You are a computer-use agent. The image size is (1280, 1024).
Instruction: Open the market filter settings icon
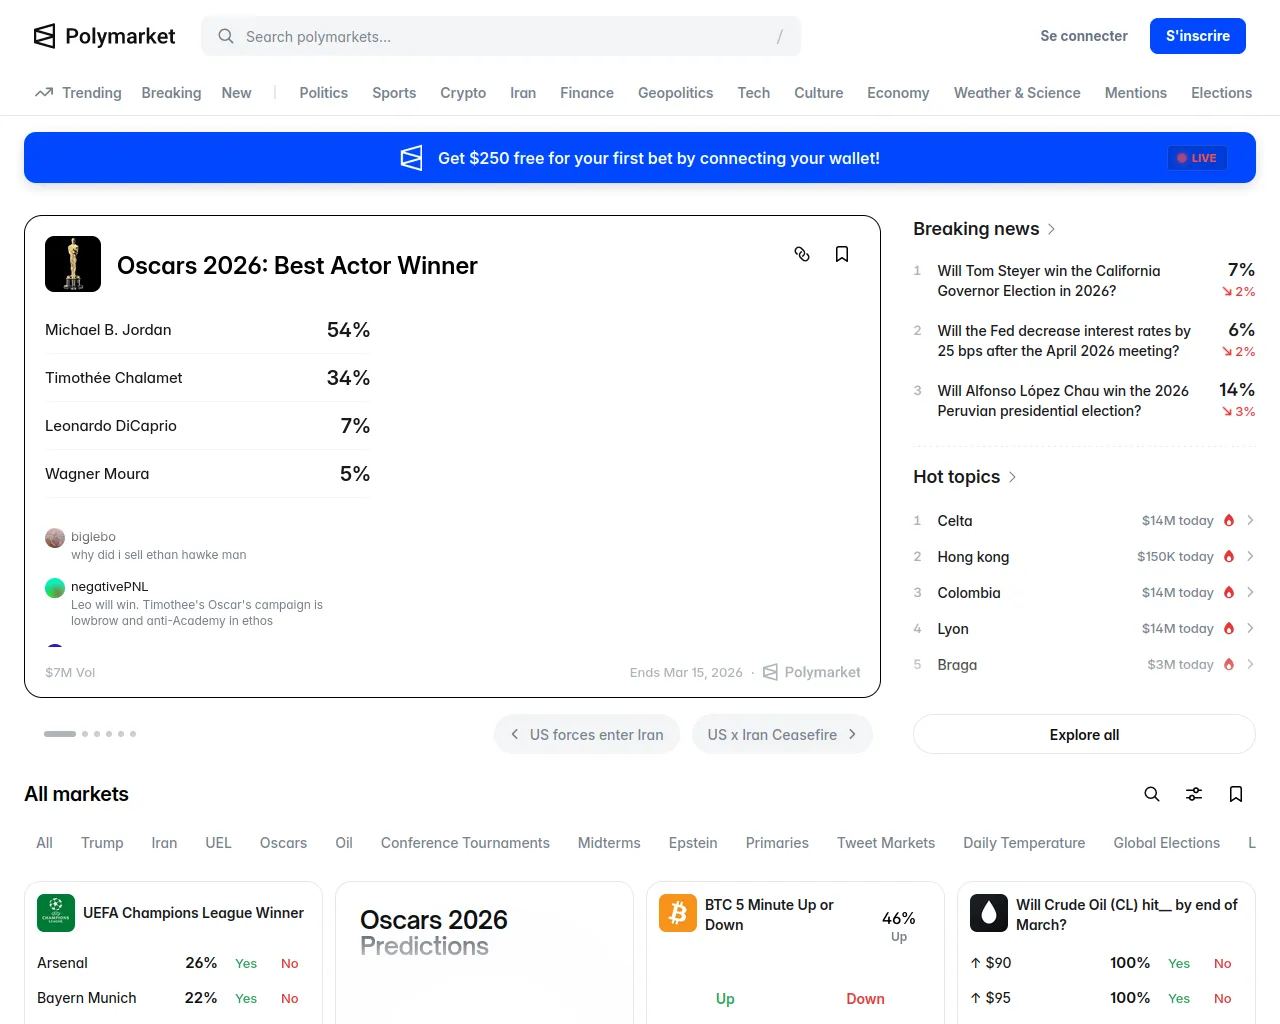[1194, 794]
